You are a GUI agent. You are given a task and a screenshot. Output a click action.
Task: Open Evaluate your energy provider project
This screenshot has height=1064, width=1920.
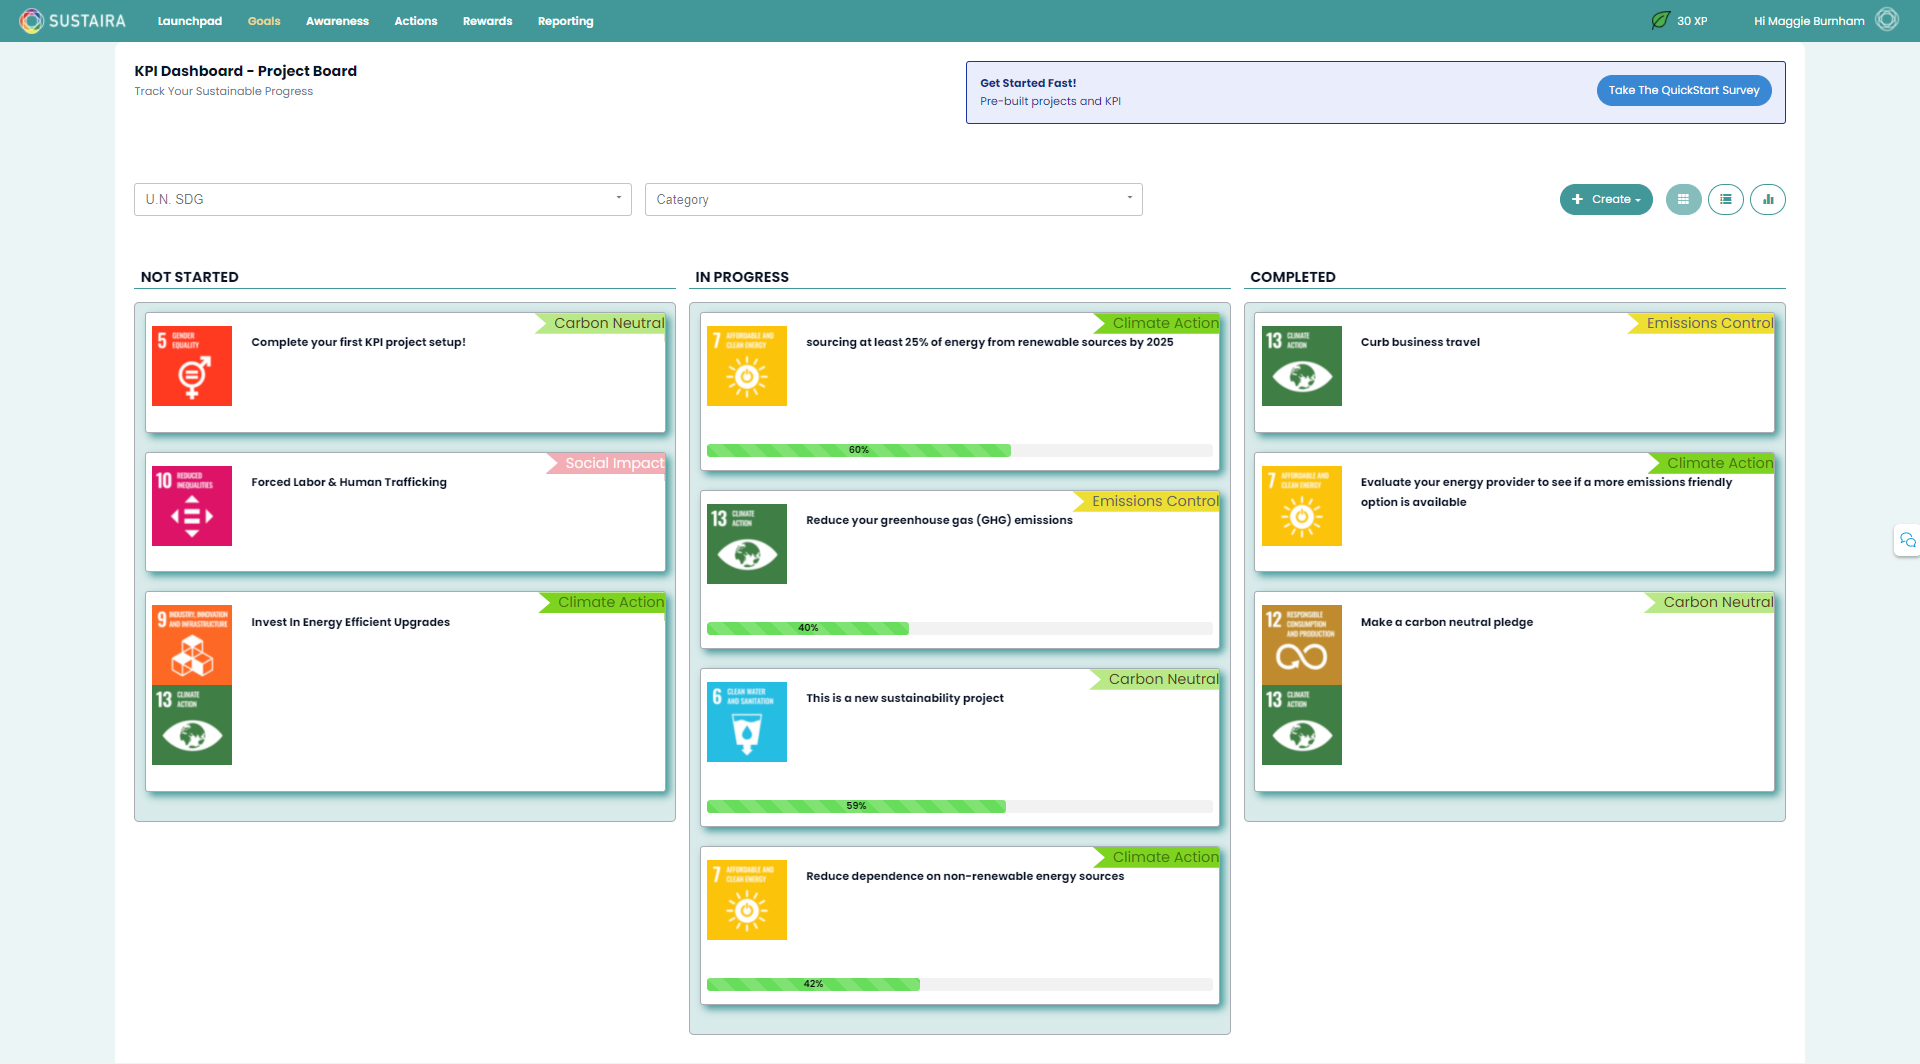click(1546, 492)
